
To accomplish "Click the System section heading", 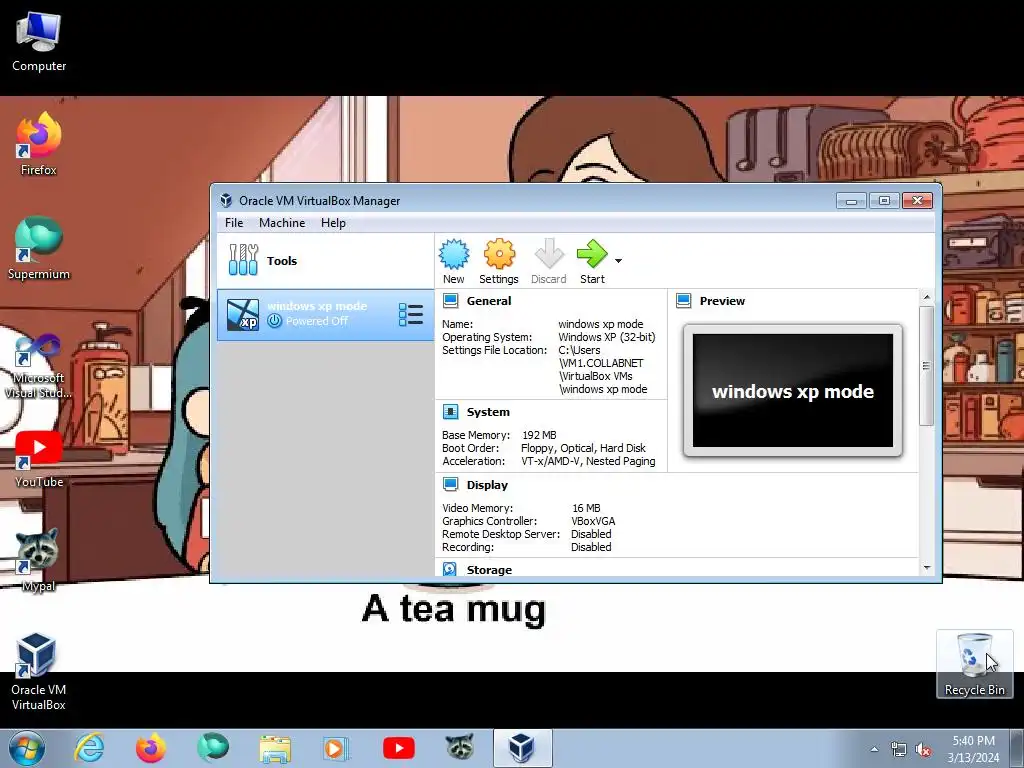I will [488, 412].
